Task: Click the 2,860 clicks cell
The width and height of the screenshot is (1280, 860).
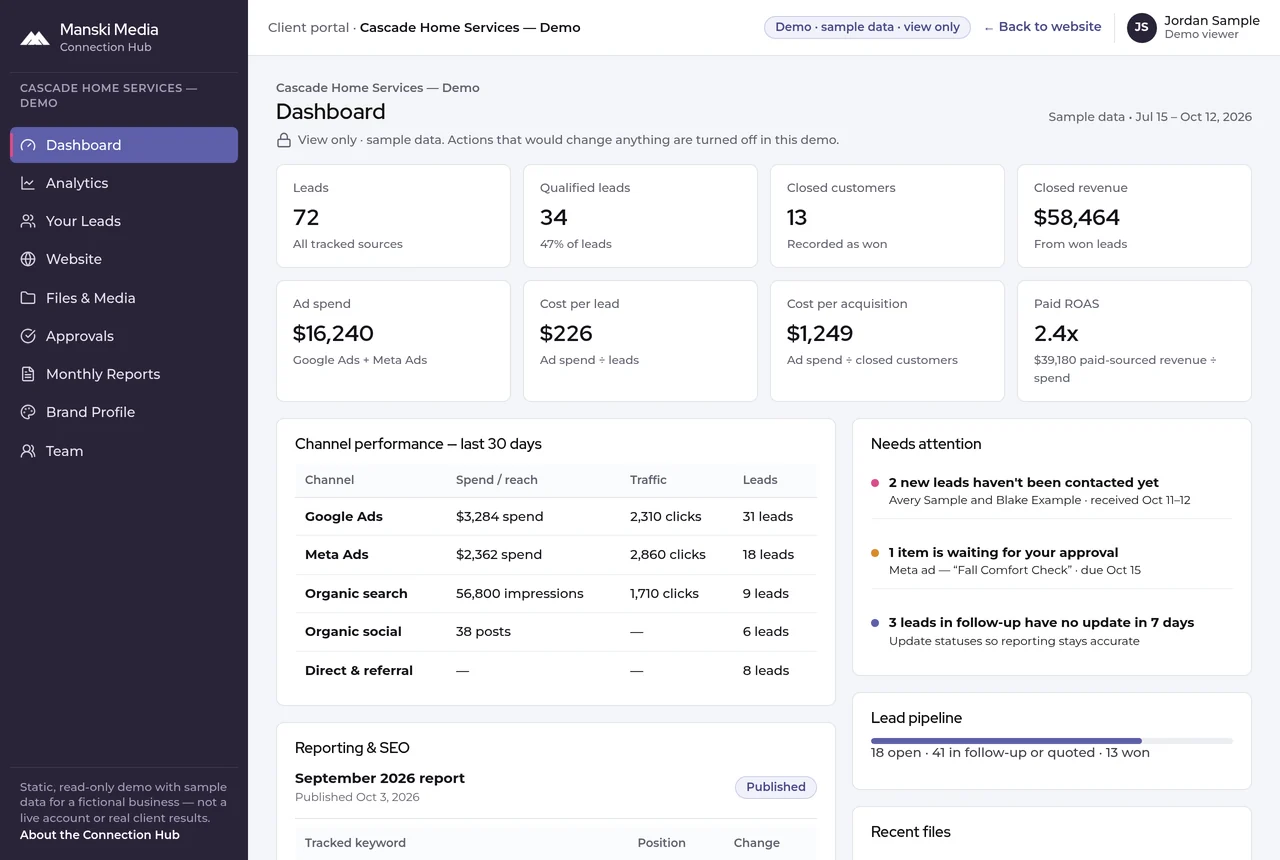Action: 668,555
